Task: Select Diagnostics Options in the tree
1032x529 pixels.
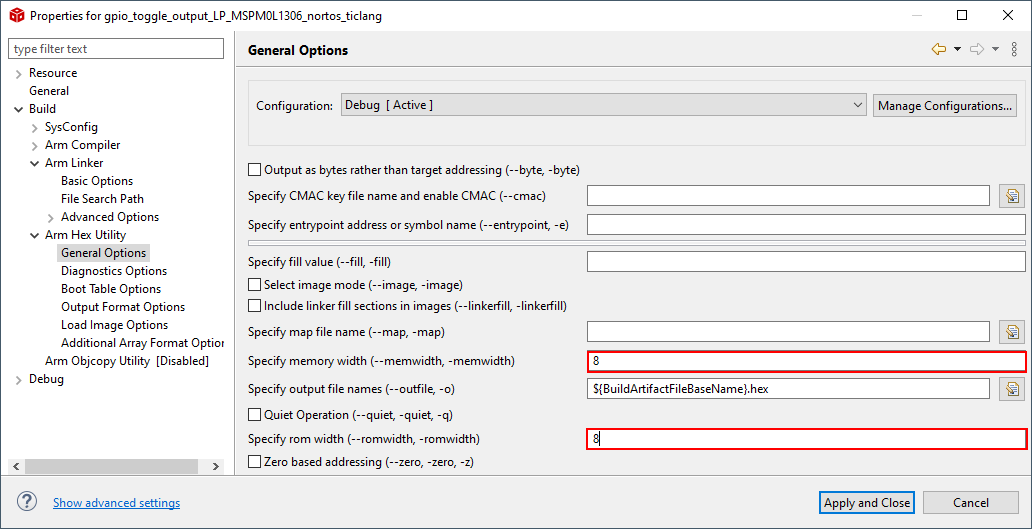Action: [x=113, y=271]
